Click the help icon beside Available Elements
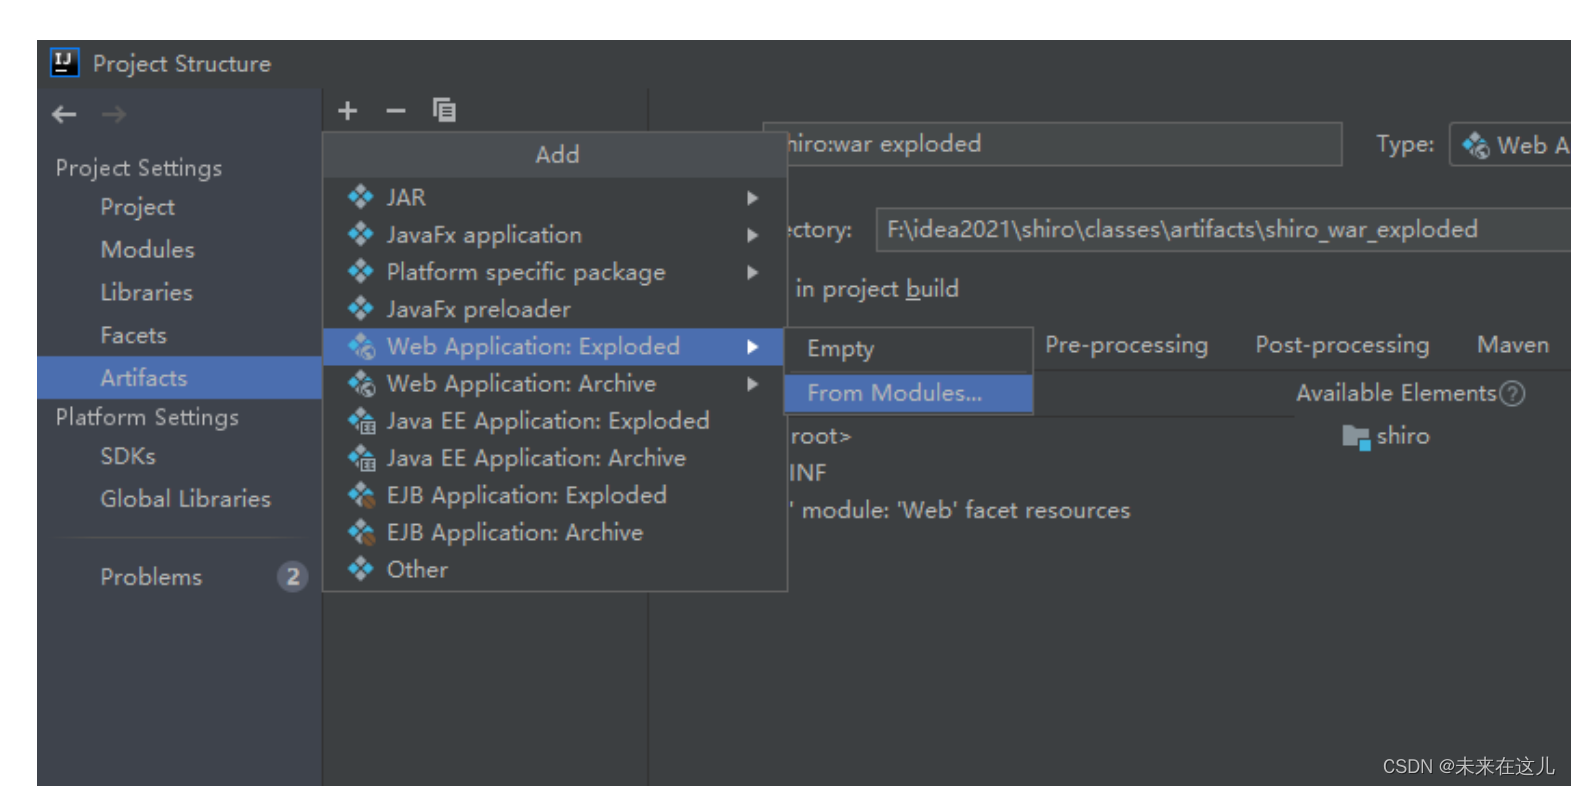The image size is (1571, 786). (x=1513, y=394)
